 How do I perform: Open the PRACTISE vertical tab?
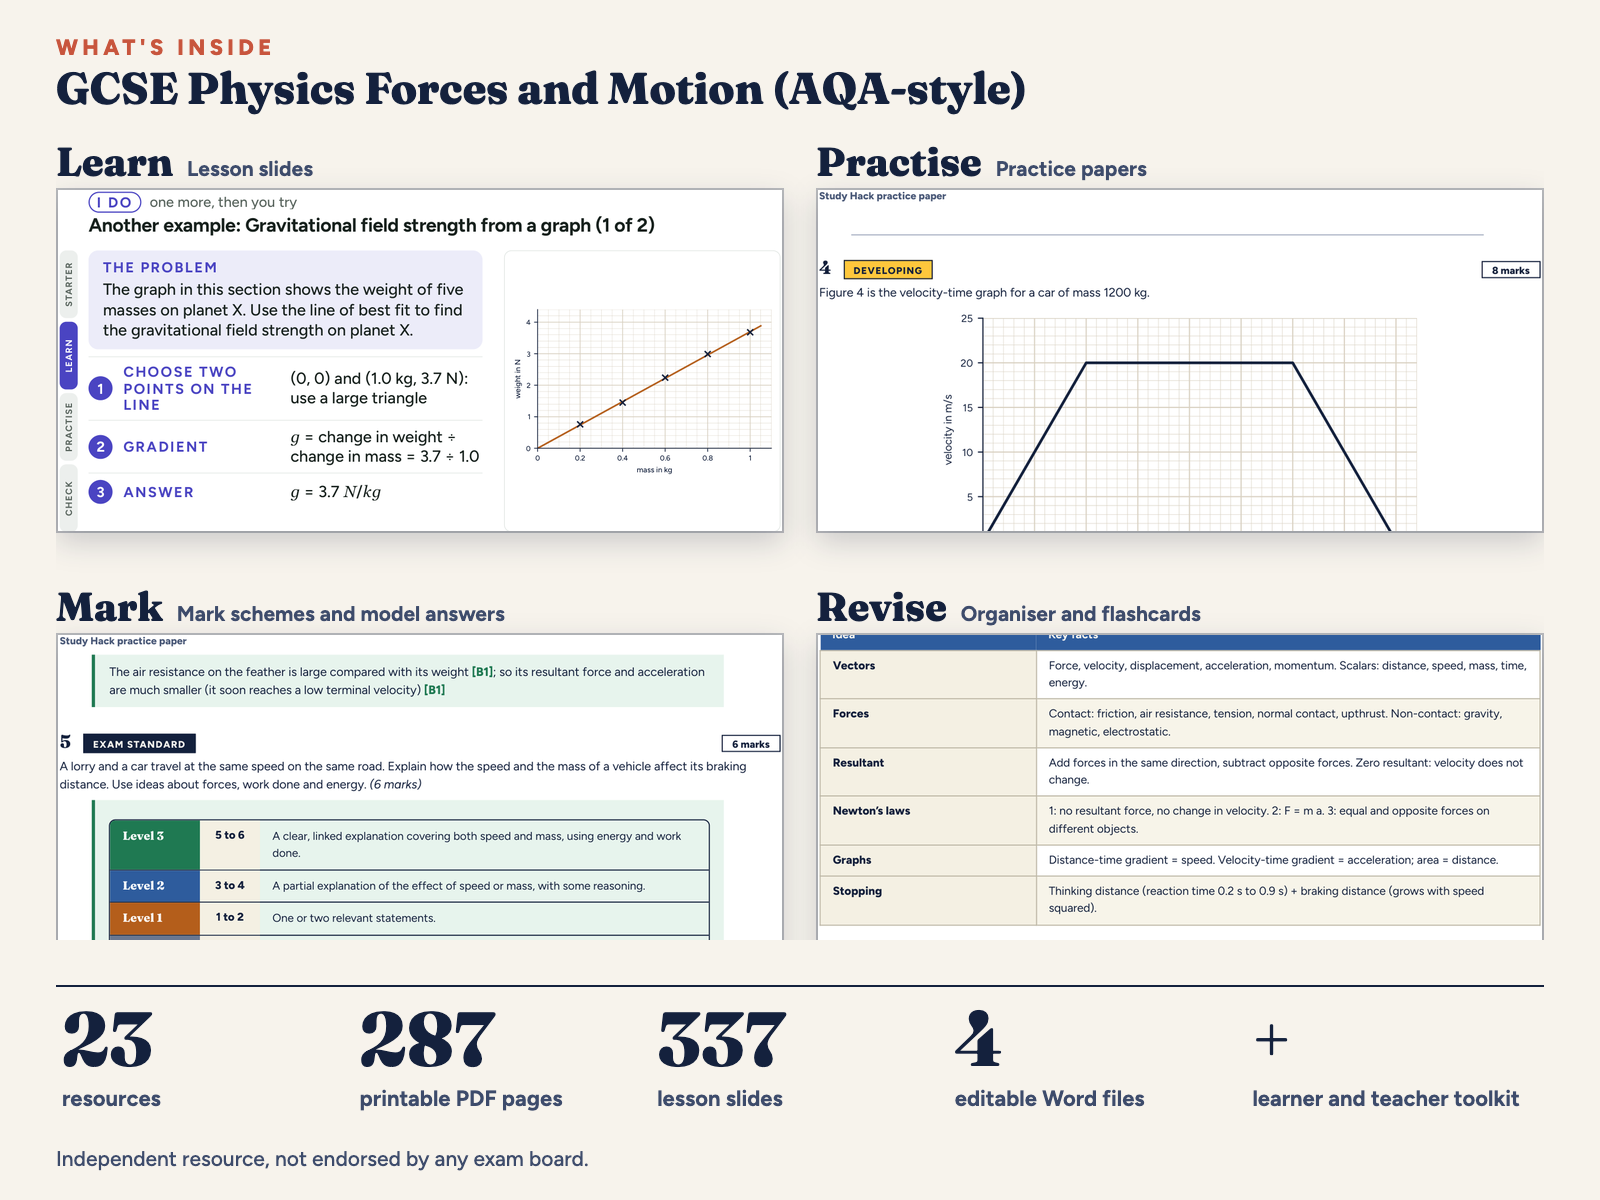pos(68,426)
